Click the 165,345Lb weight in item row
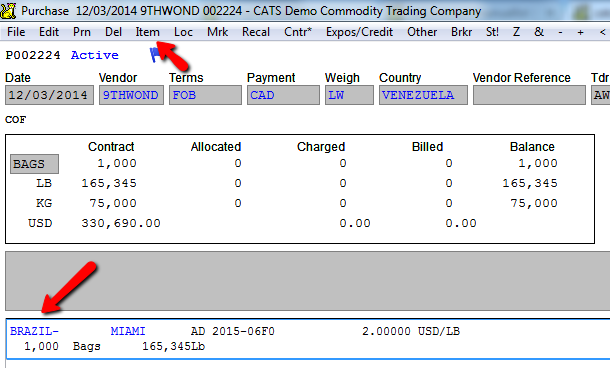This screenshot has width=610, height=368. click(x=174, y=346)
